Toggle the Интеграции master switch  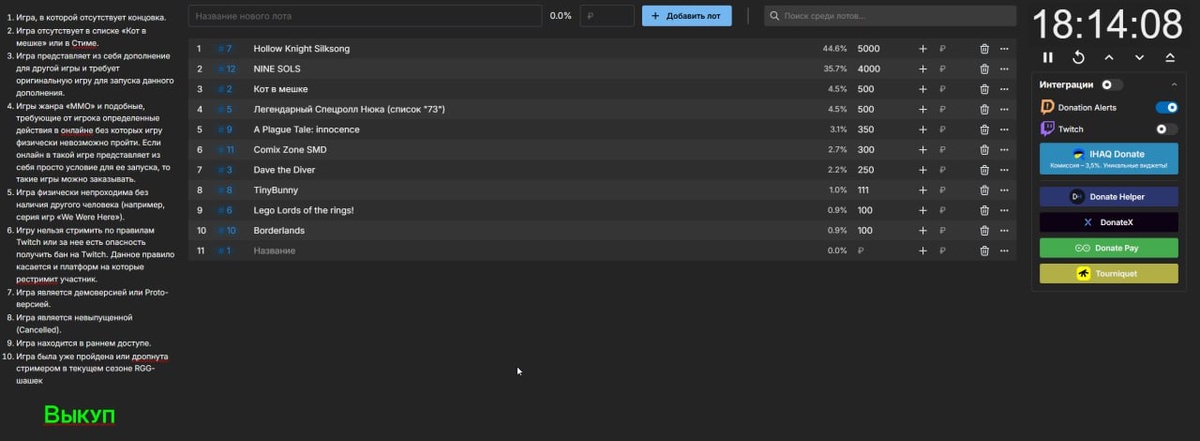[1112, 85]
